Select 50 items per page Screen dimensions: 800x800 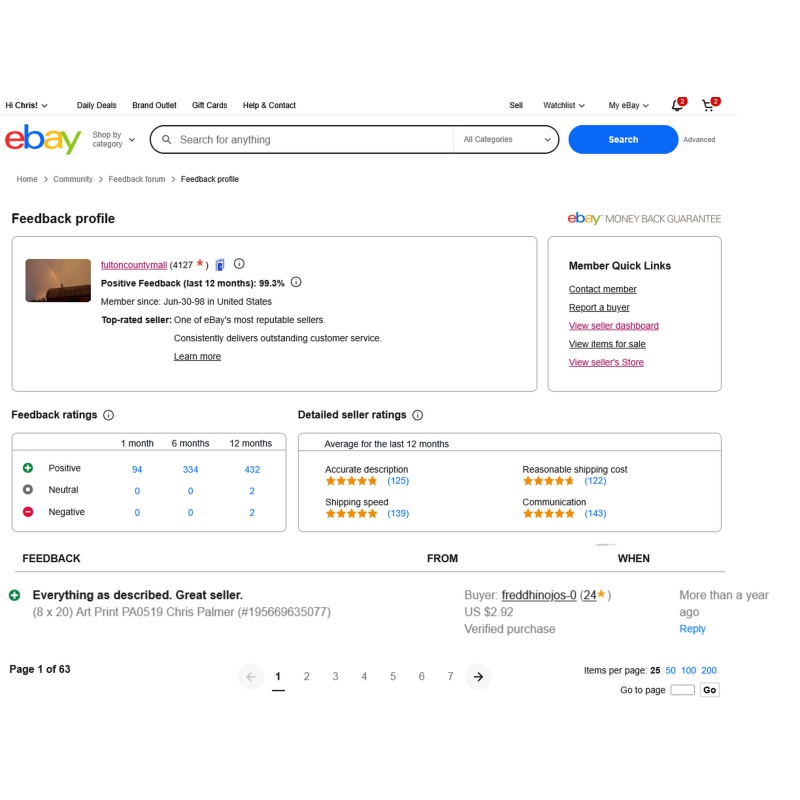tap(670, 670)
